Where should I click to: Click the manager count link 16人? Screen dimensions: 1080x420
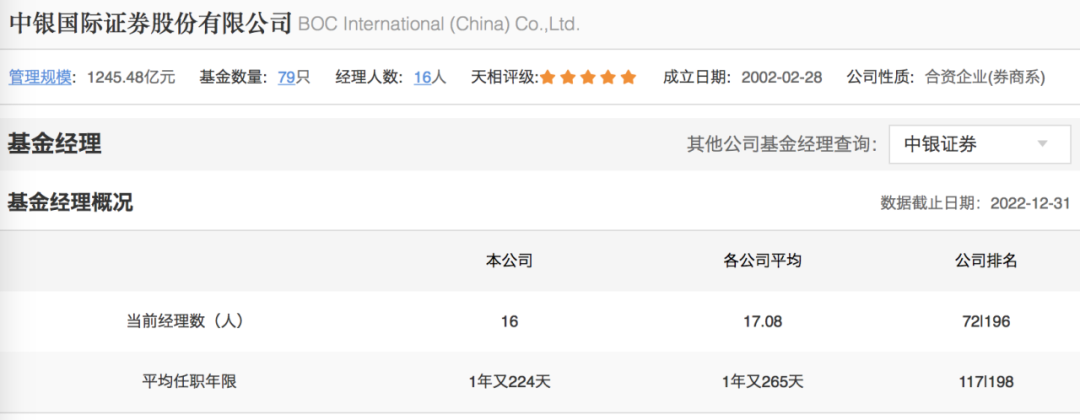coord(422,77)
